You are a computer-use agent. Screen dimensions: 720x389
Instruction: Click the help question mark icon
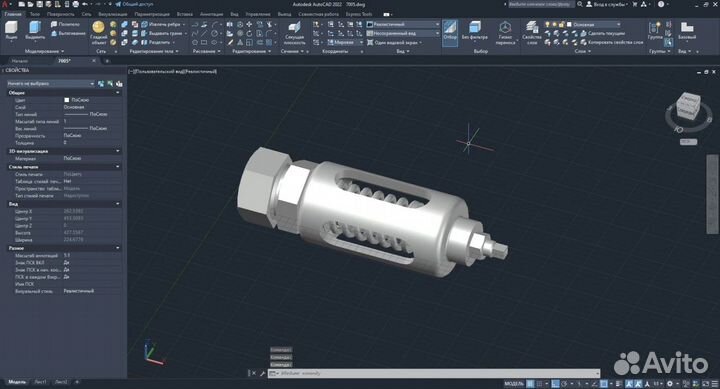[x=661, y=4]
